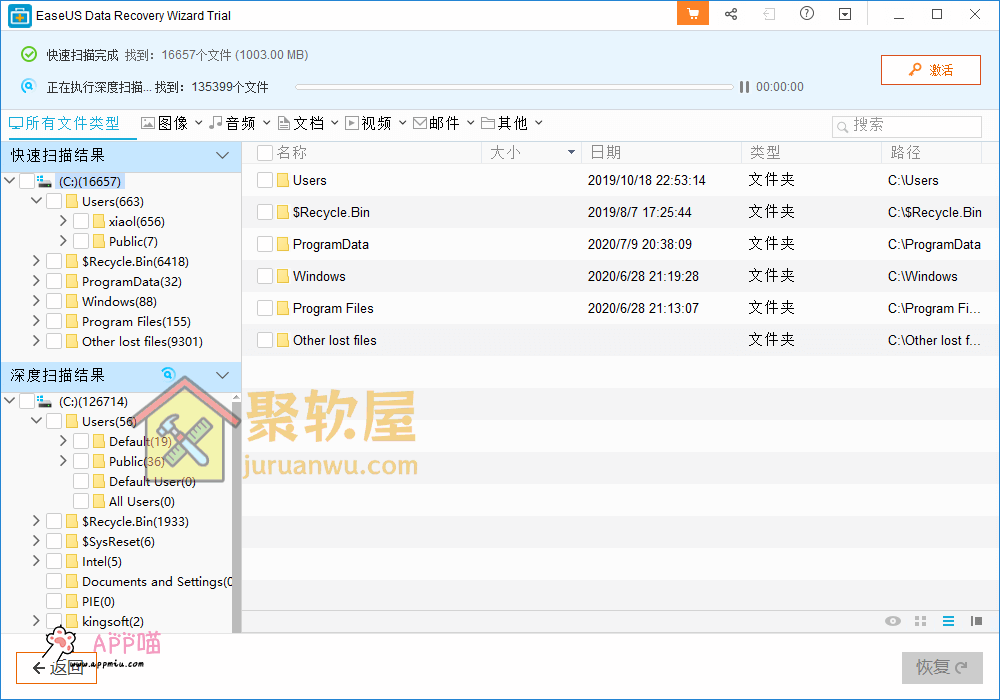Switch to thumbnail grid view

point(920,621)
